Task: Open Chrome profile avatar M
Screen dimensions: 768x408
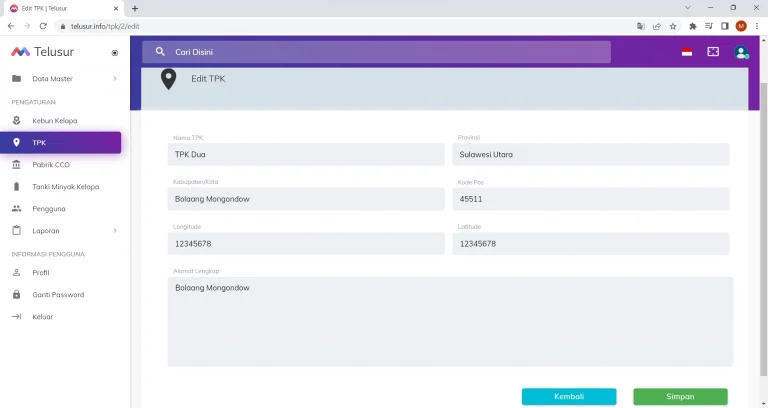Action: (741, 26)
